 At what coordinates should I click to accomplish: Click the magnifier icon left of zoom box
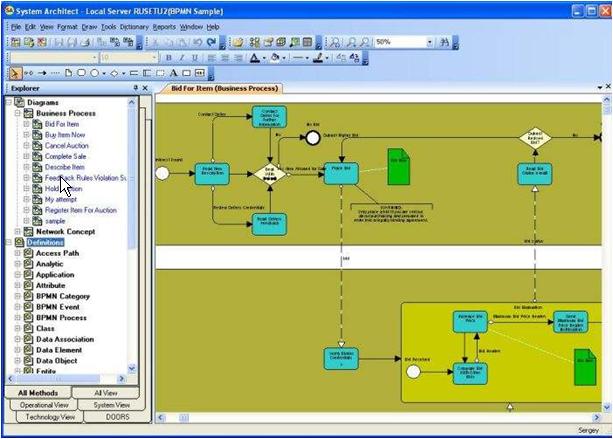(364, 42)
